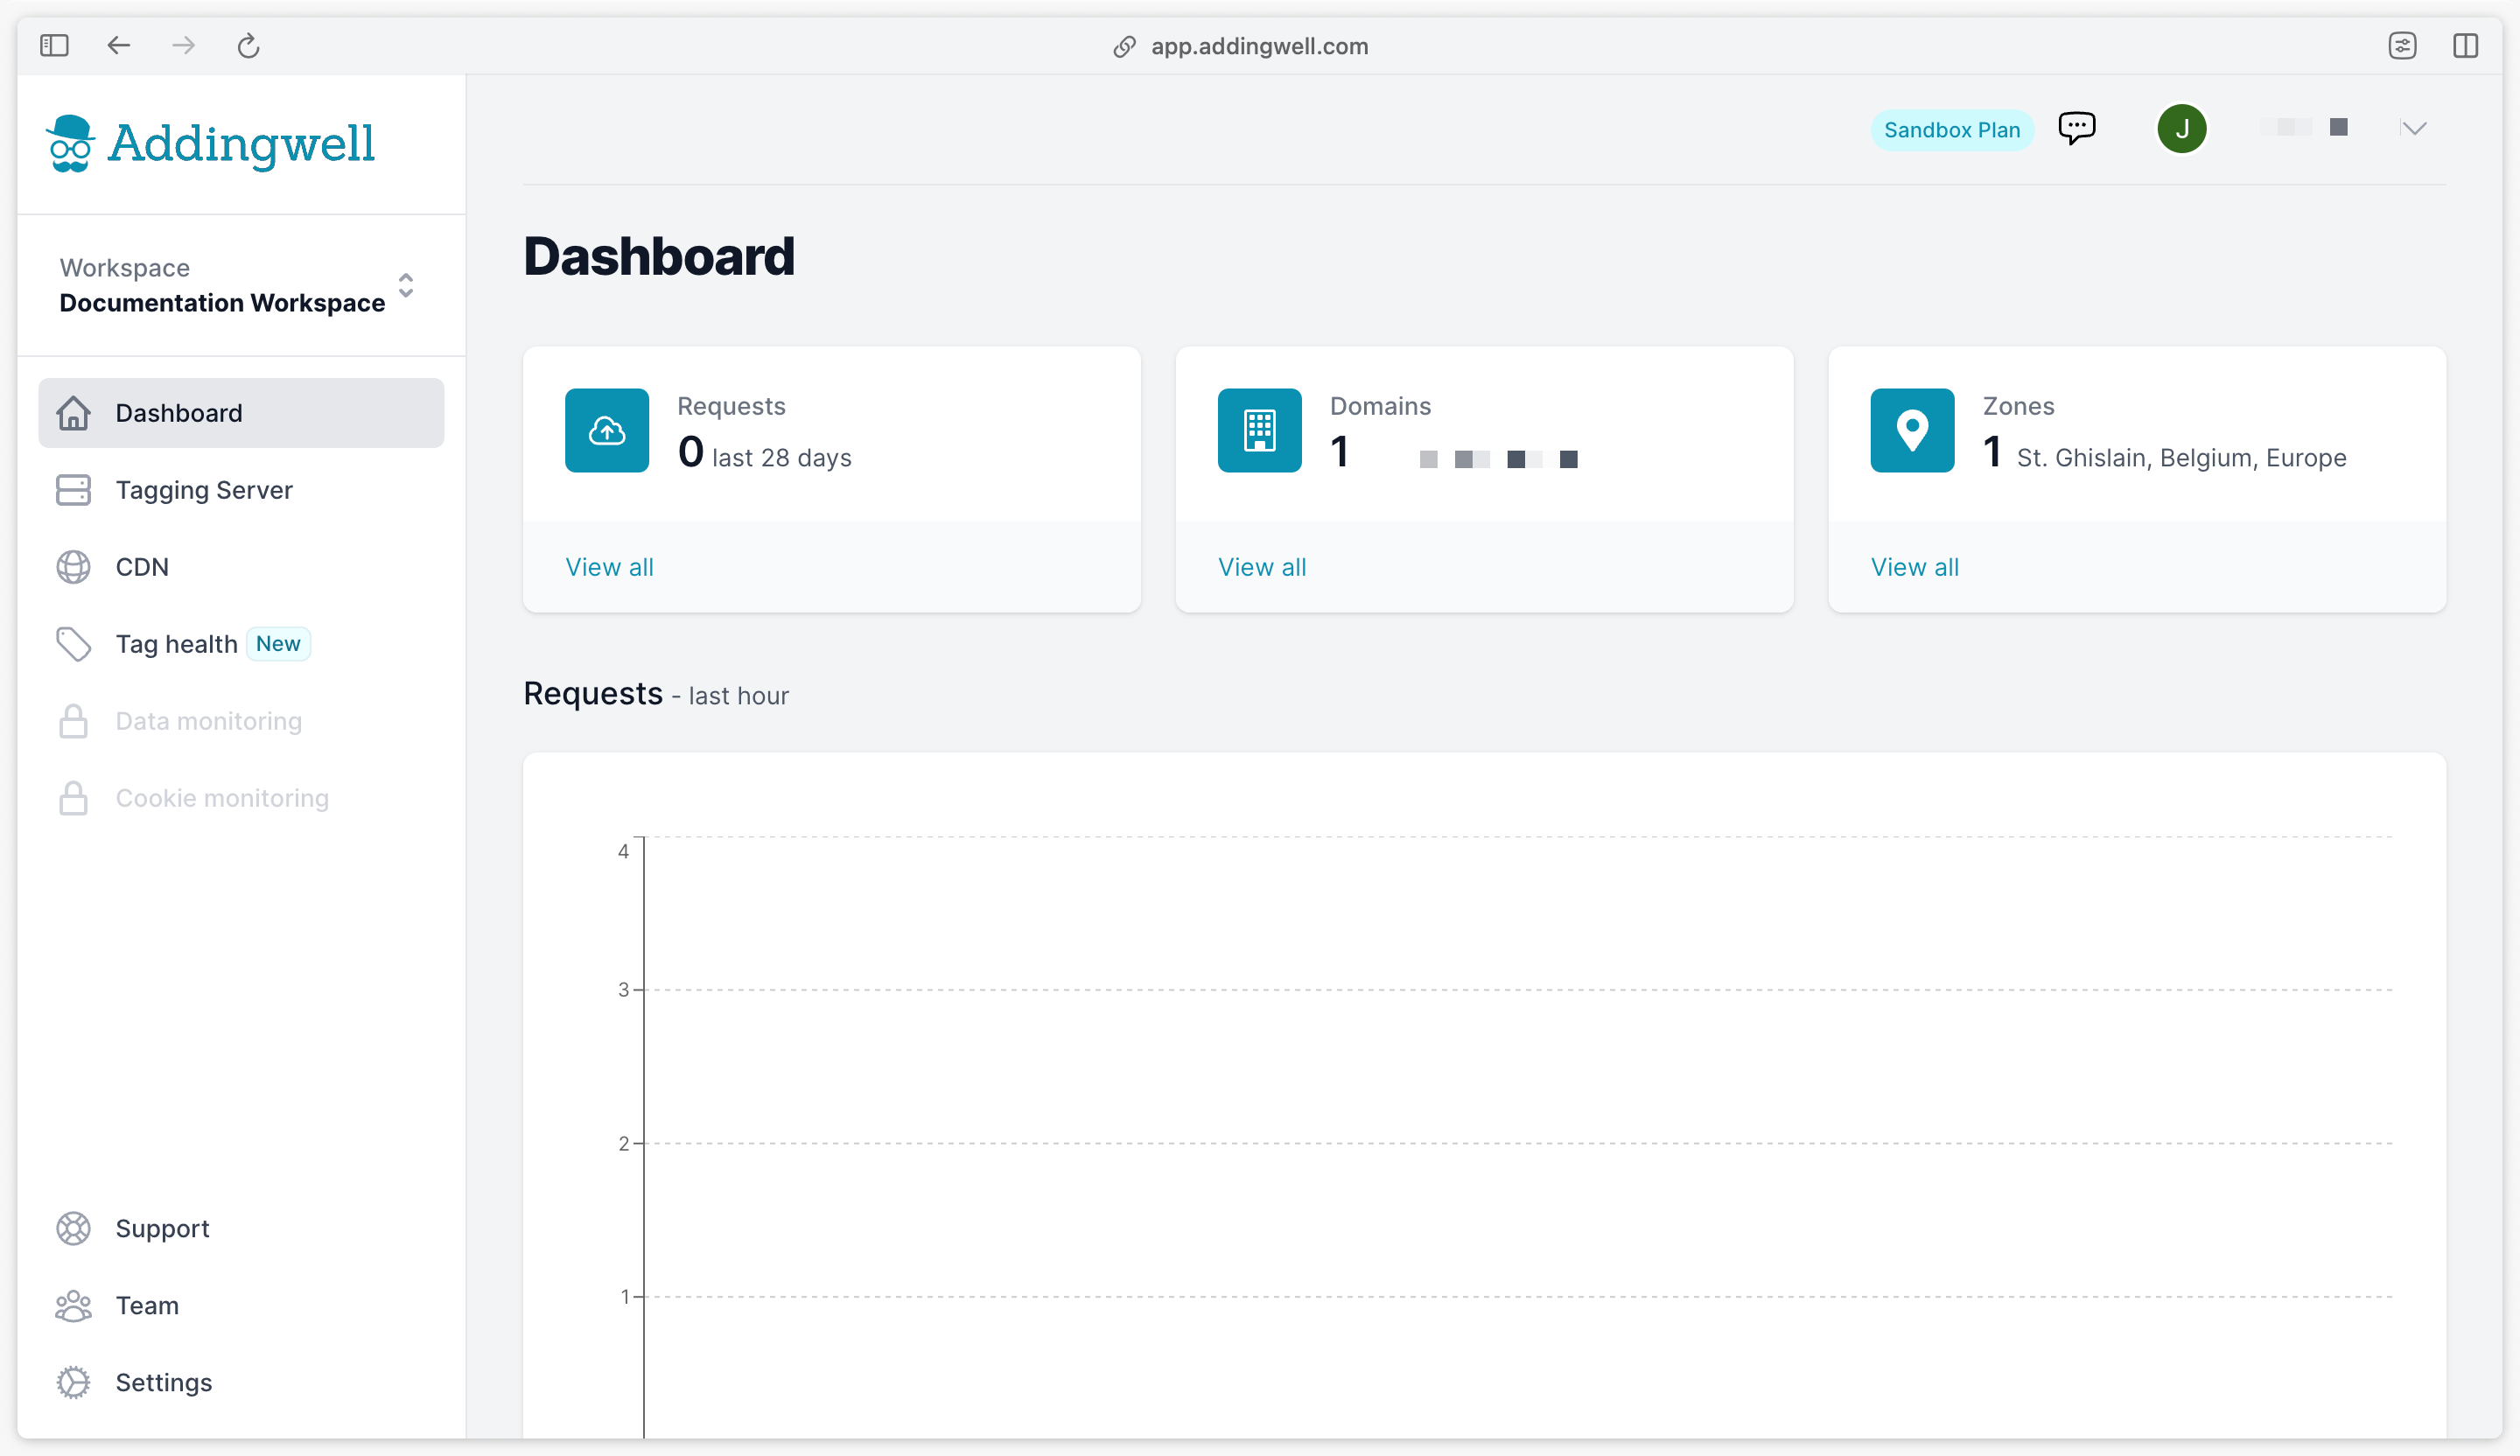
Task: Open Data monitoring in the sidebar
Action: click(241, 721)
